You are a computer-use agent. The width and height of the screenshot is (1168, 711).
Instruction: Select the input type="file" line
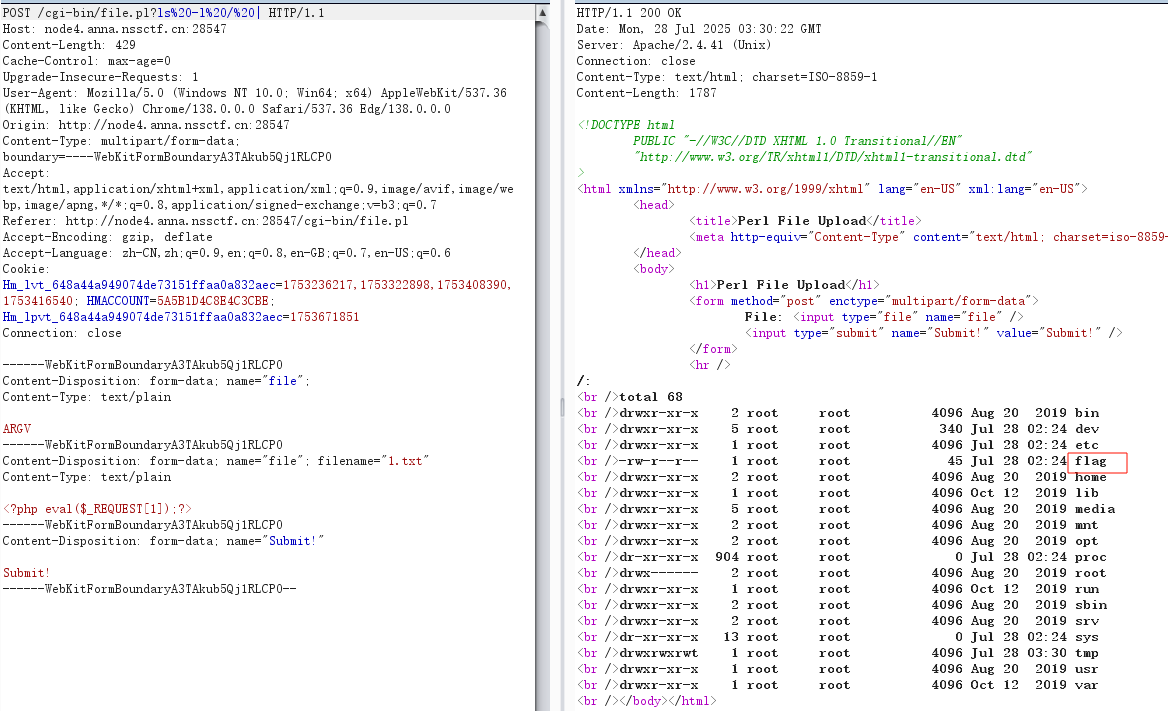884,317
